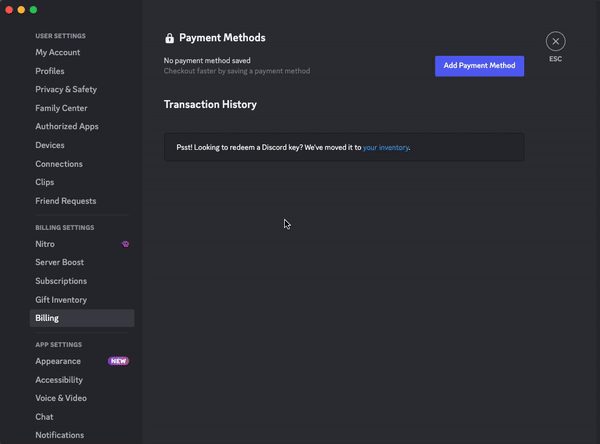
Task: Open Clips settings
Action: click(x=45, y=182)
